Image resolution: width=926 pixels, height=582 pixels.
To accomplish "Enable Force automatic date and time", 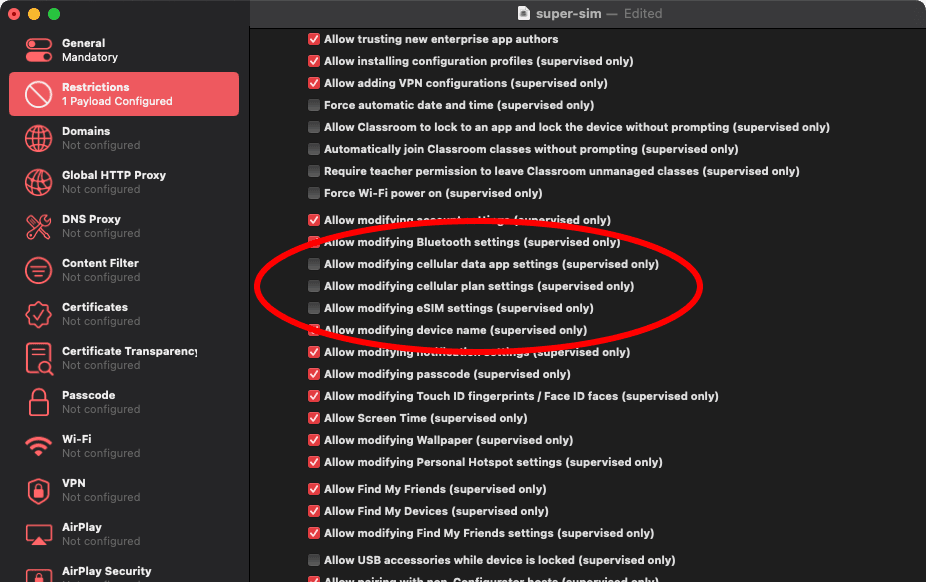I will pos(313,105).
